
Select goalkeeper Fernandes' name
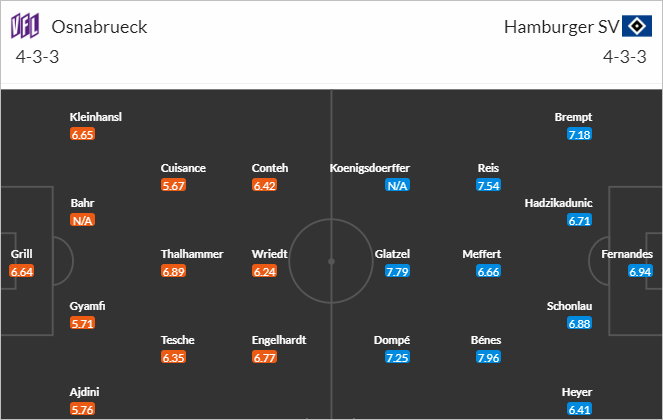[x=627, y=254]
